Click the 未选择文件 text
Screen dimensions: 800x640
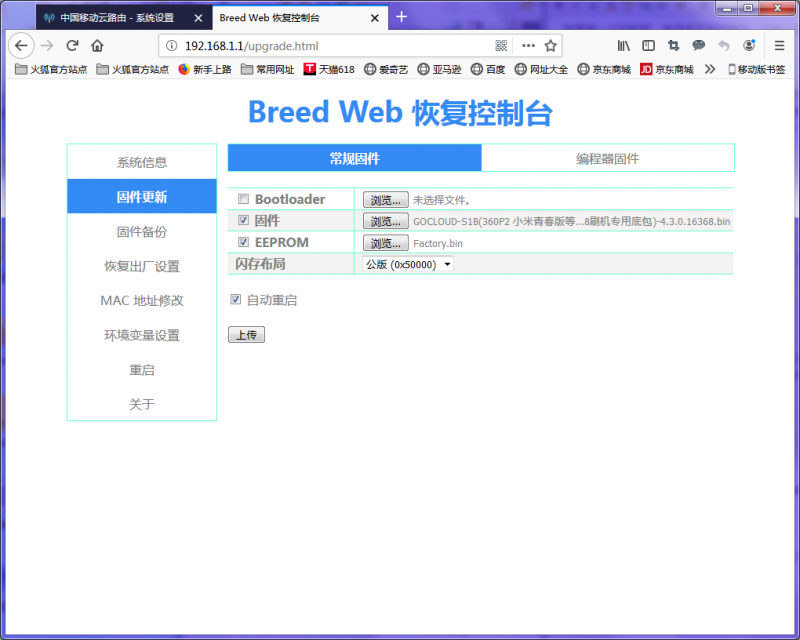(x=441, y=200)
